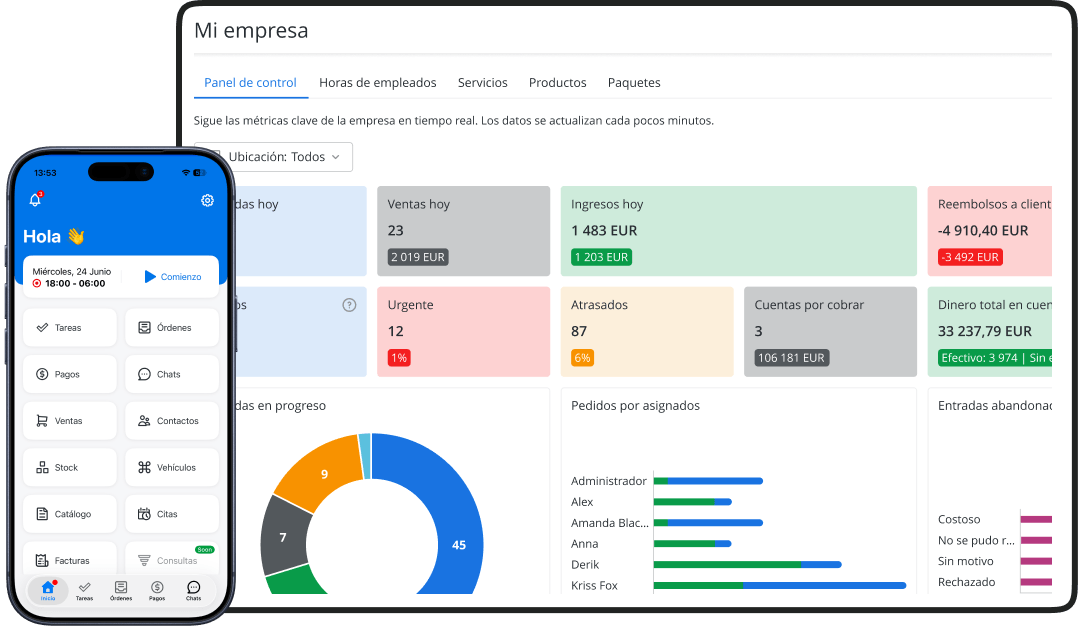Open Pagos tile on phone

pos(69,374)
